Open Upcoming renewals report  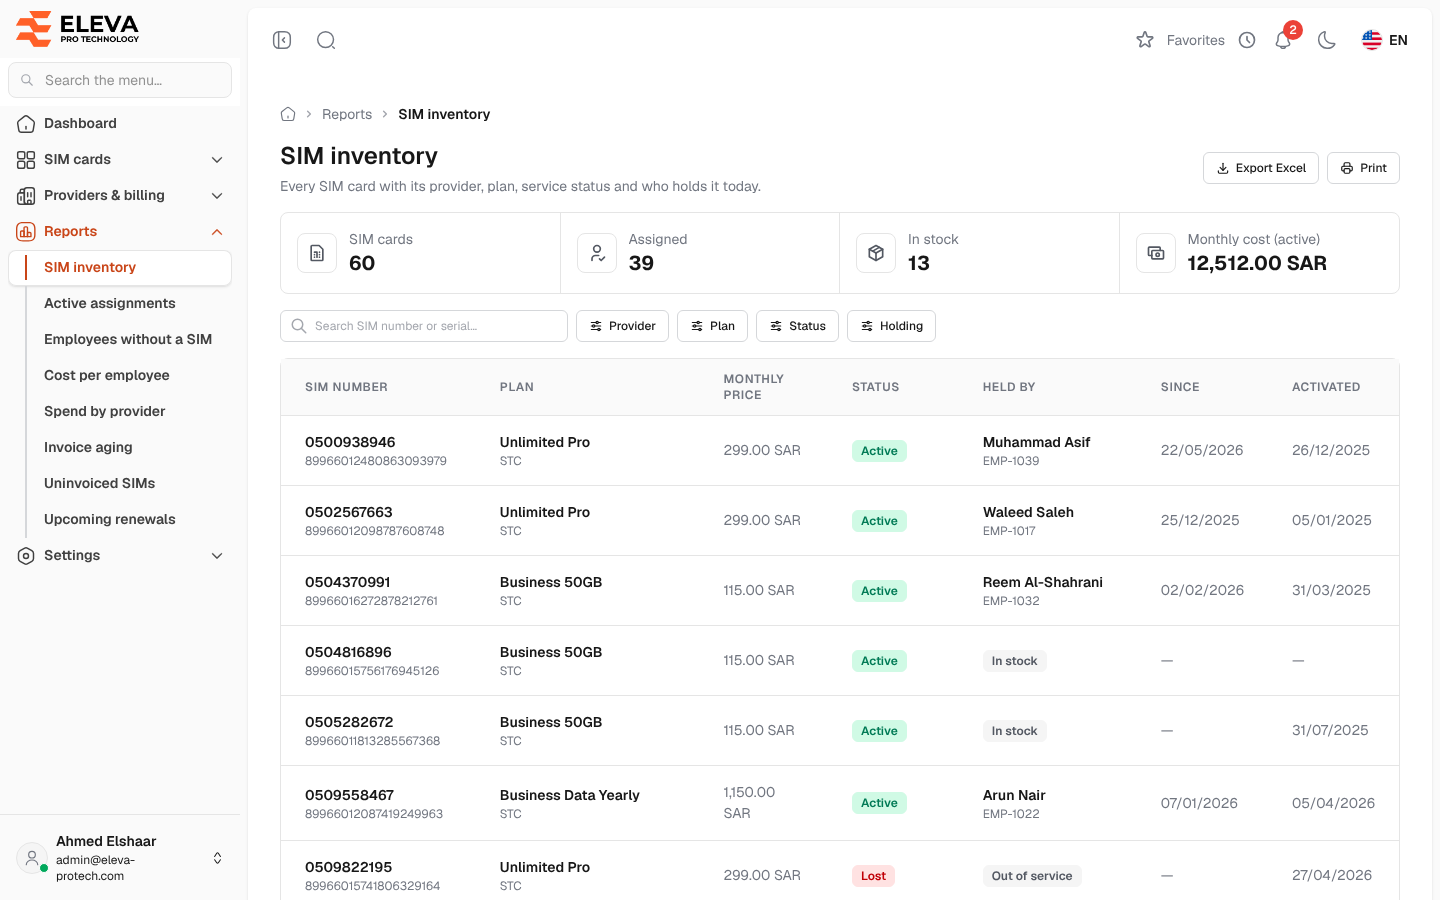click(110, 520)
